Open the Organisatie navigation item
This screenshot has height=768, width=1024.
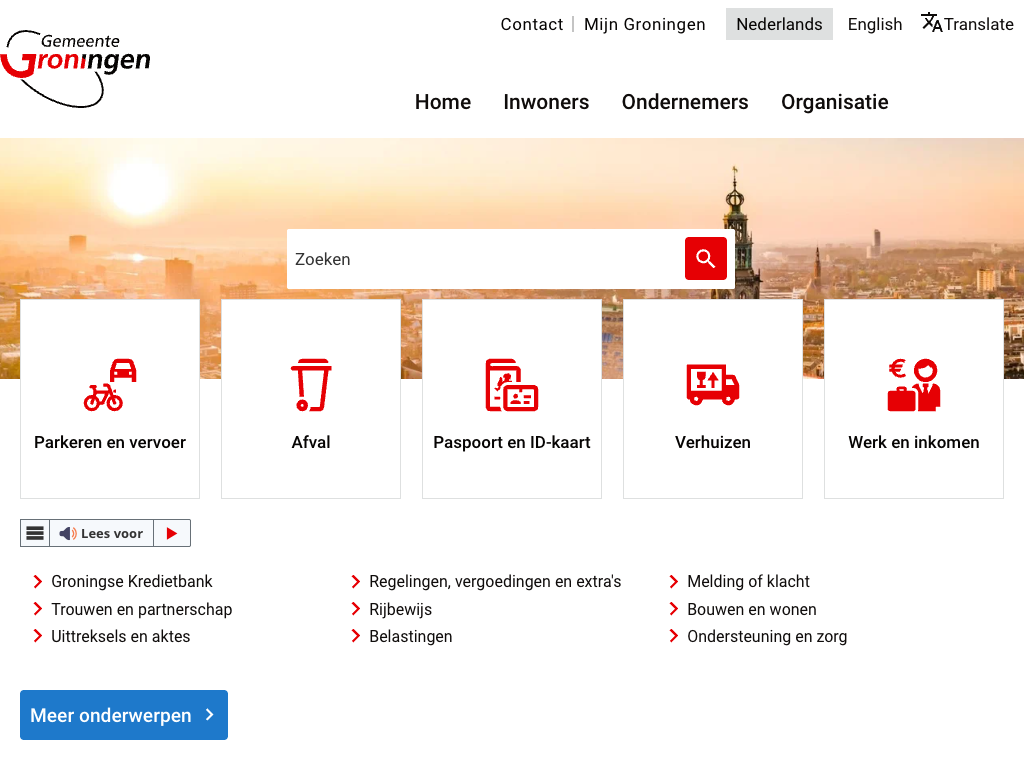pos(834,102)
